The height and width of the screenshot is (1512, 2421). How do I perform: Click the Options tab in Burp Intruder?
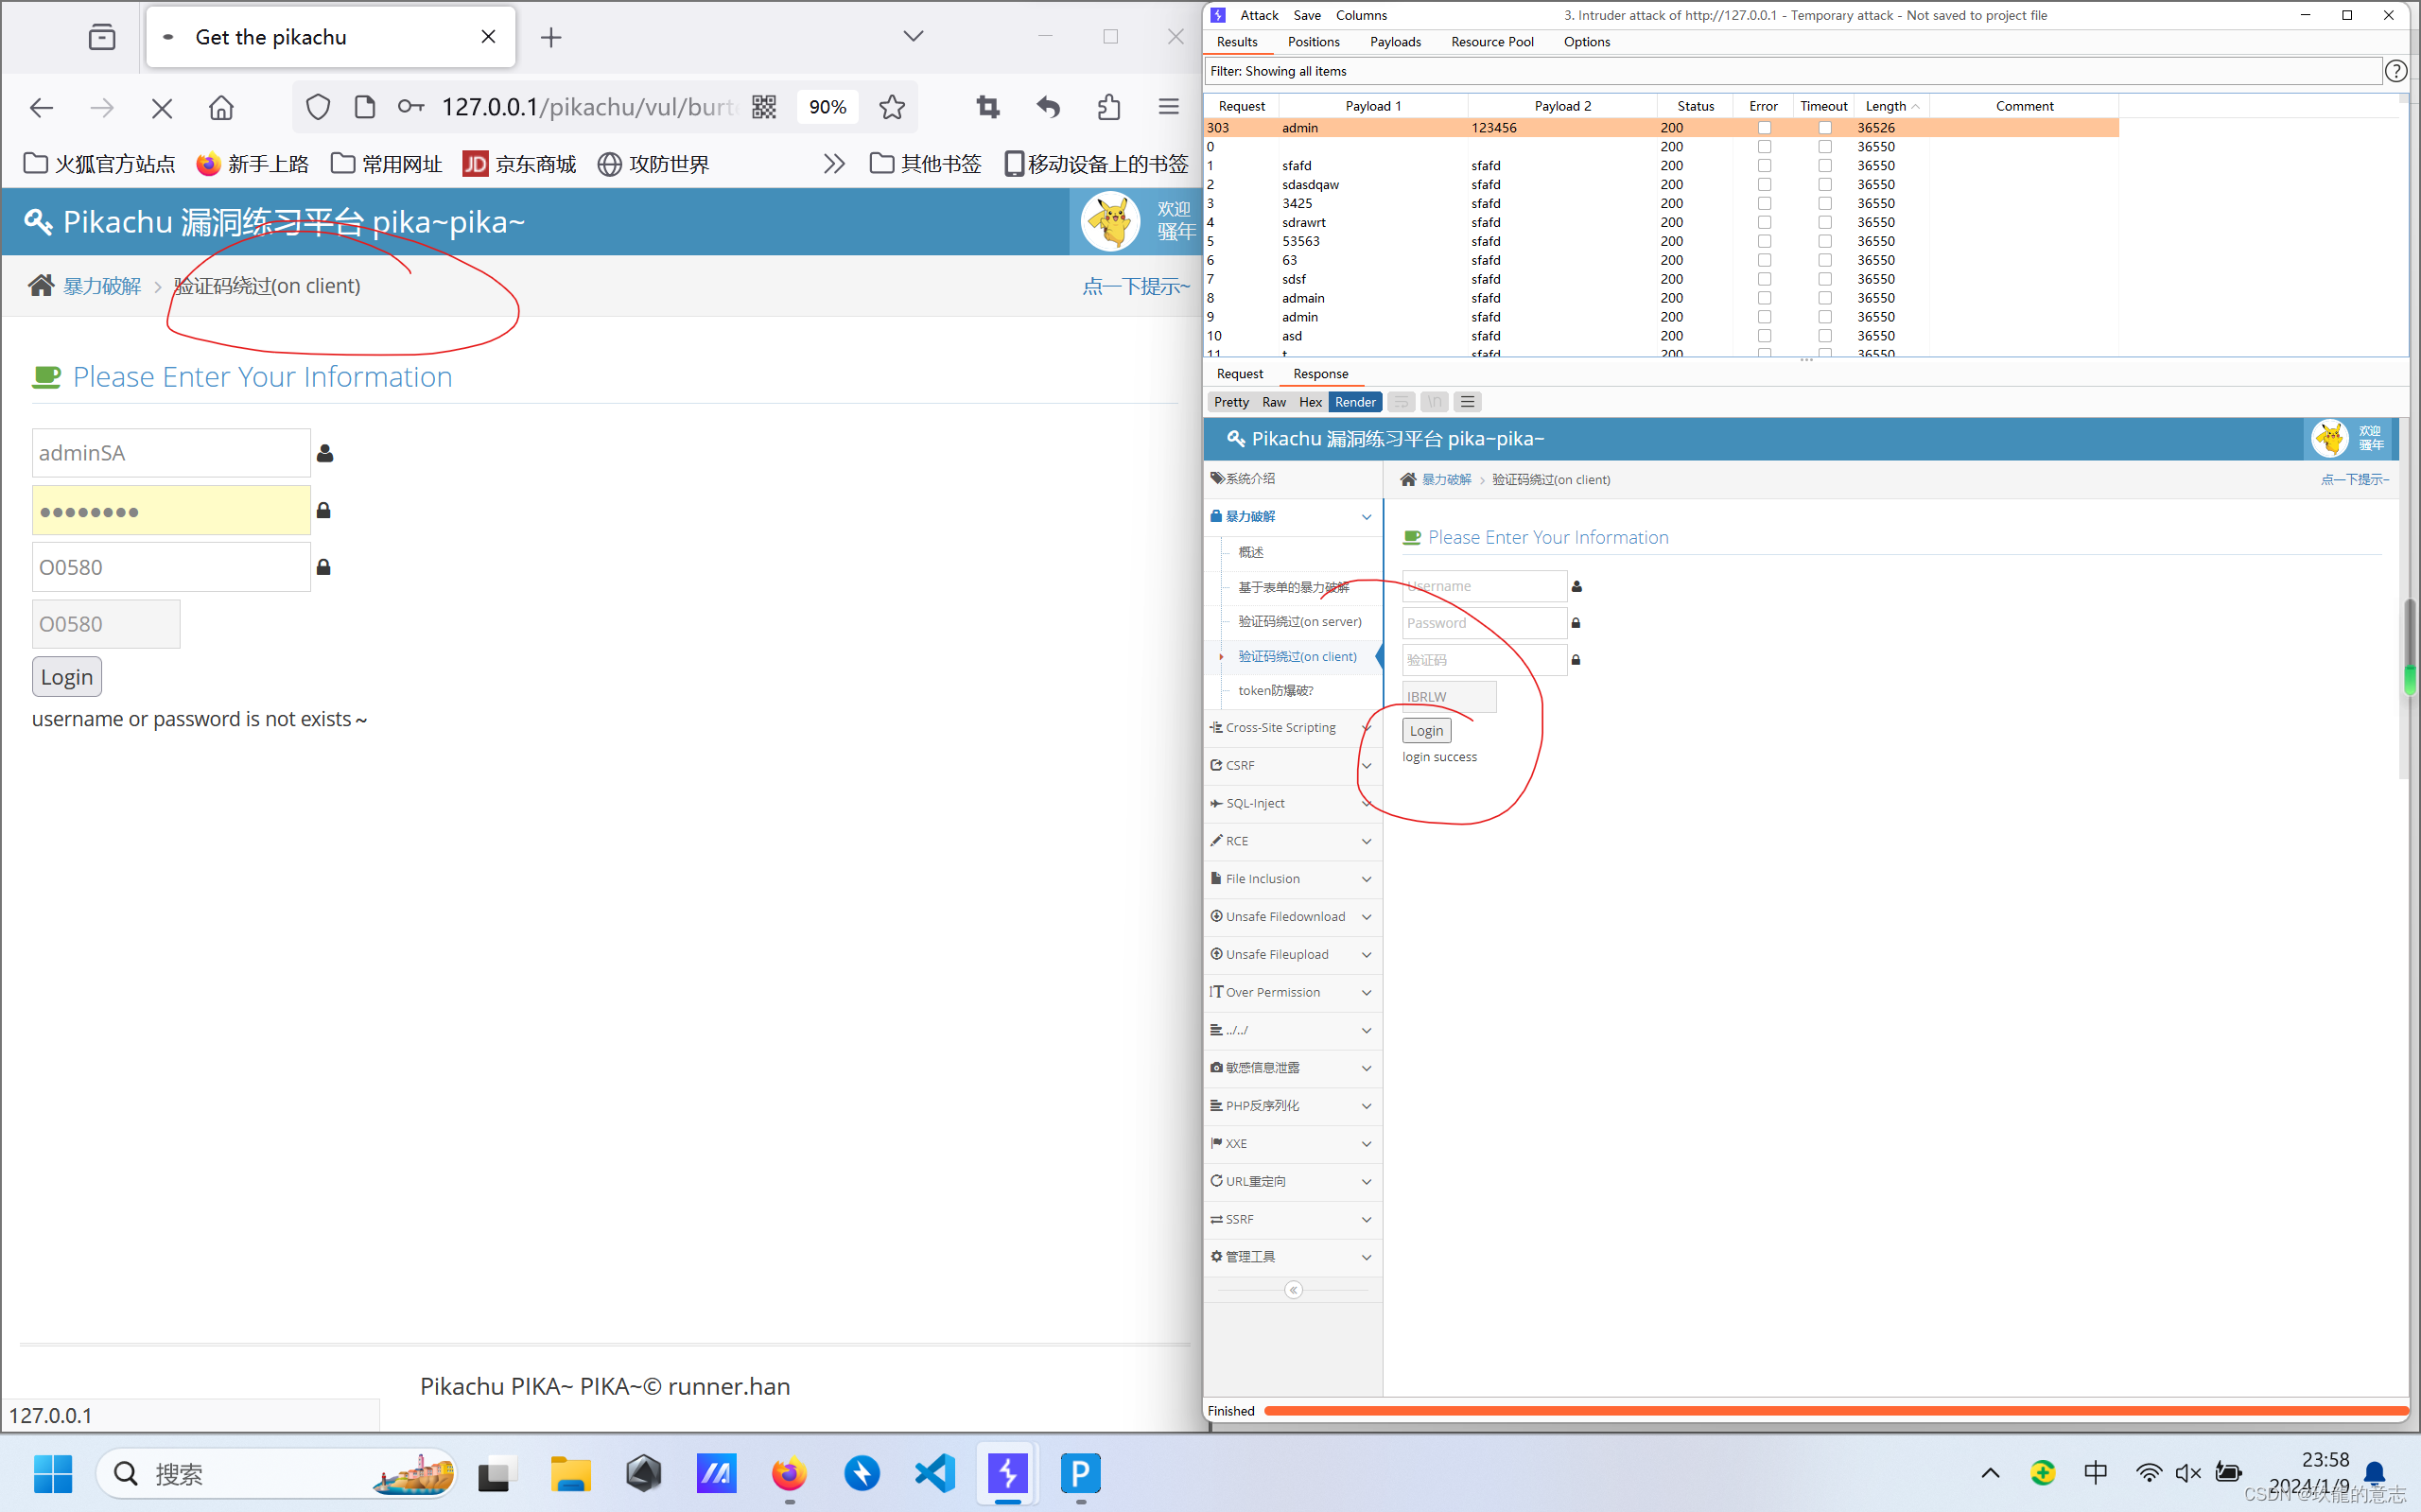[x=1587, y=42]
